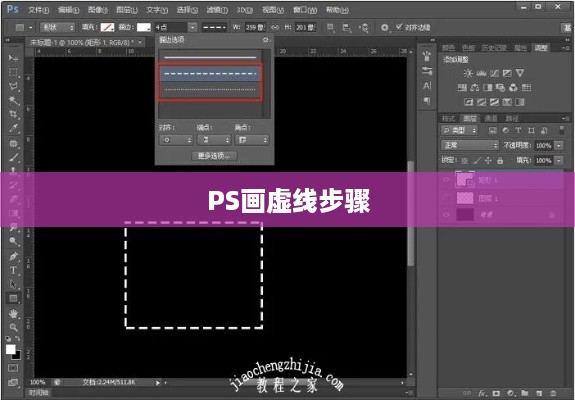The height and width of the screenshot is (400, 575).
Task: Select the Pen tool
Action: tap(14, 256)
